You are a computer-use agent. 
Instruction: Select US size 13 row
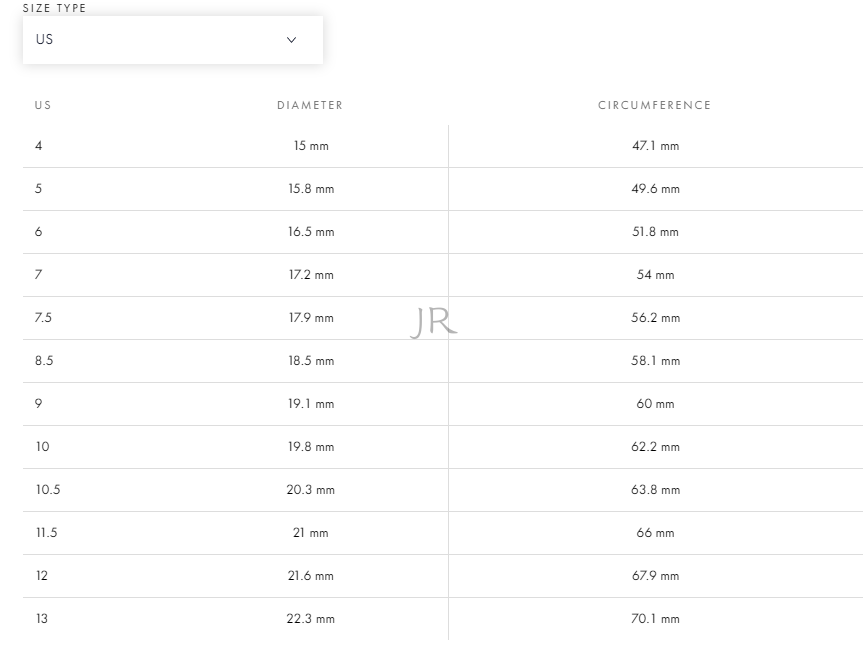click(442, 619)
